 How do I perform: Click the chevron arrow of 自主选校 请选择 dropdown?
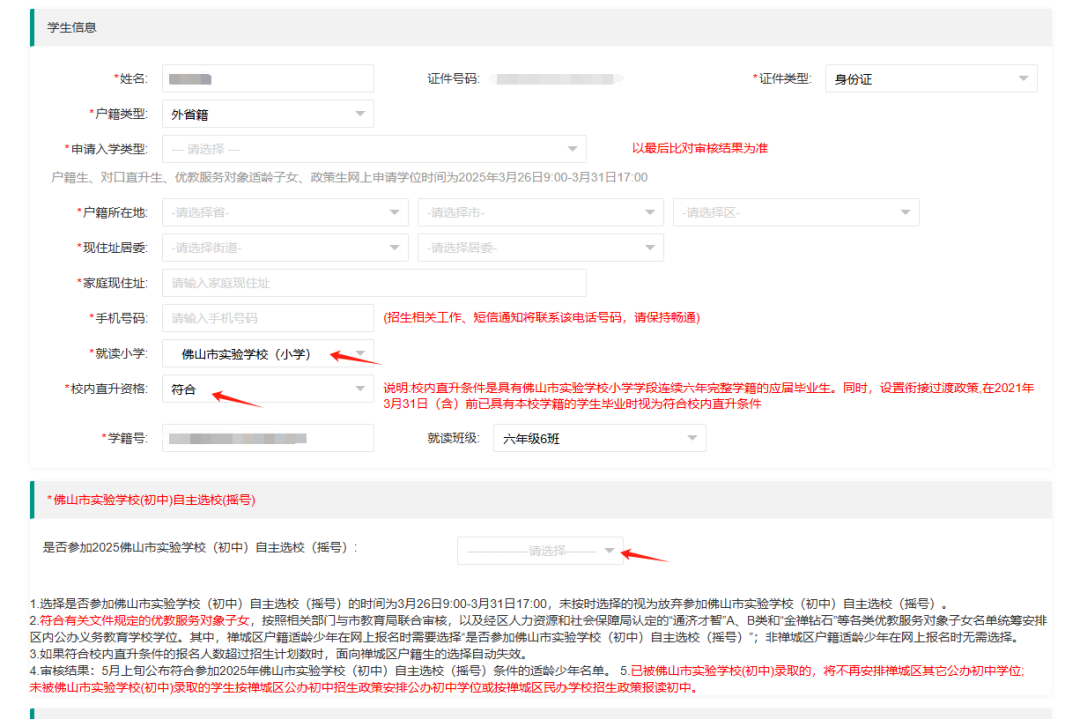609,550
